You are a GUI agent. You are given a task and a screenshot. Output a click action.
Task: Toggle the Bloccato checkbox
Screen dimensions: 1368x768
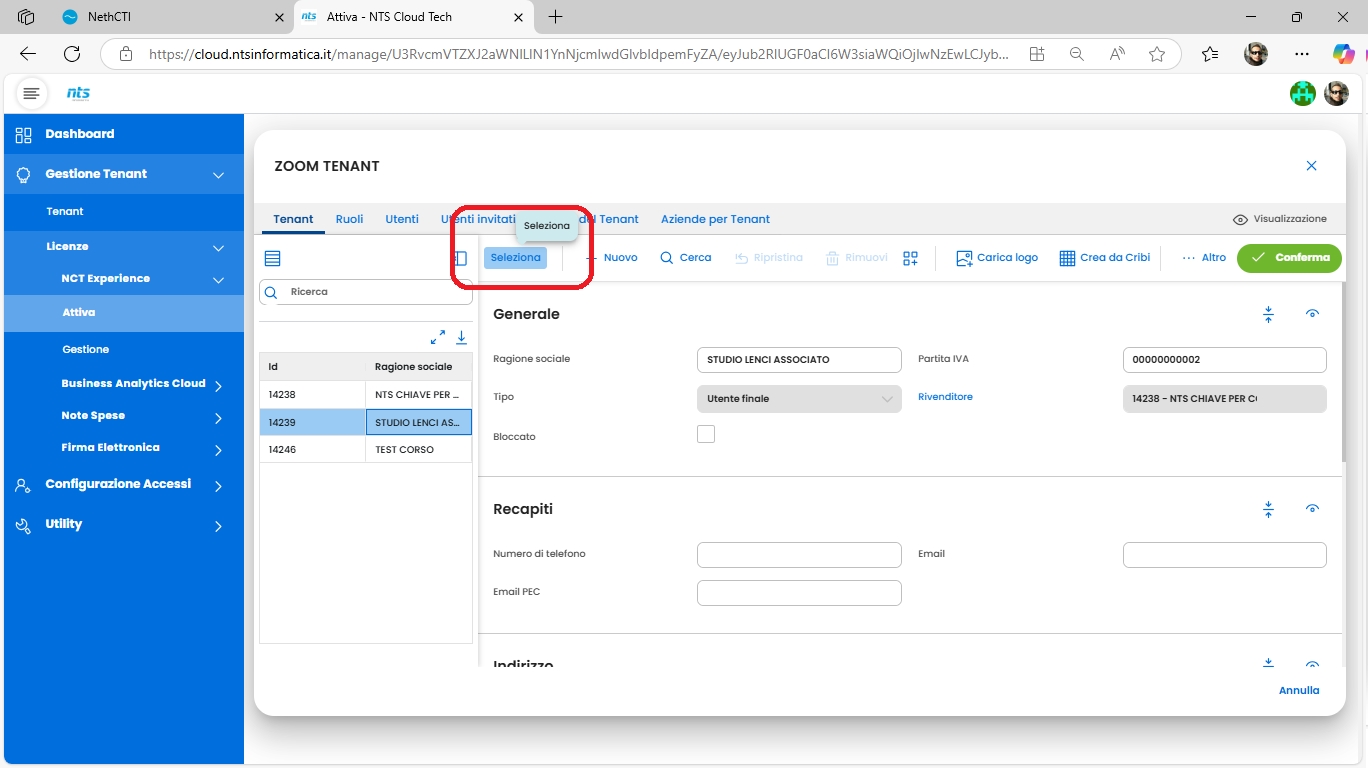point(706,434)
